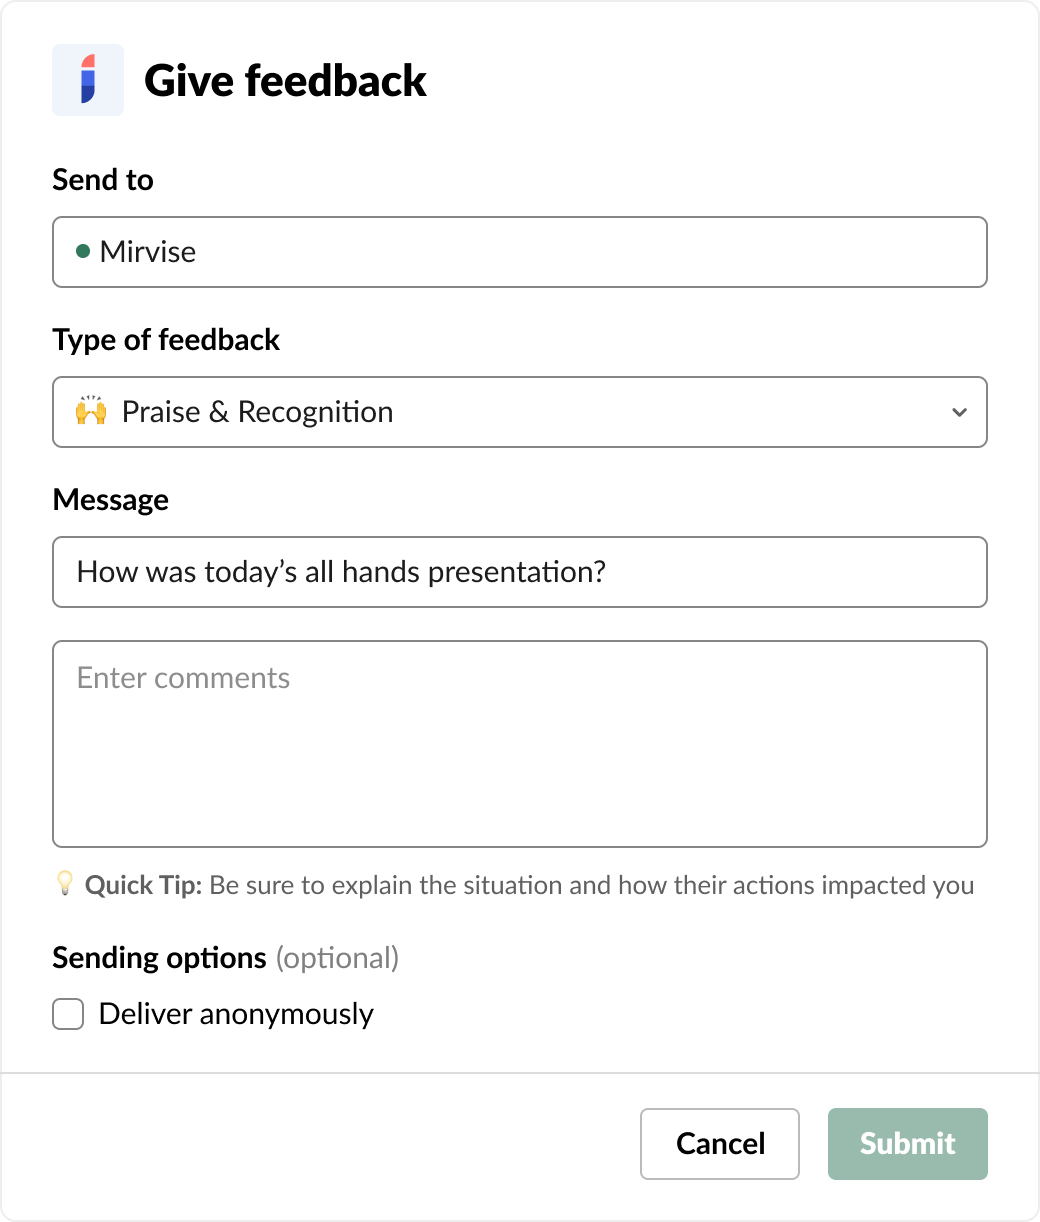Click the app logo beside Give feedback

click(88, 80)
